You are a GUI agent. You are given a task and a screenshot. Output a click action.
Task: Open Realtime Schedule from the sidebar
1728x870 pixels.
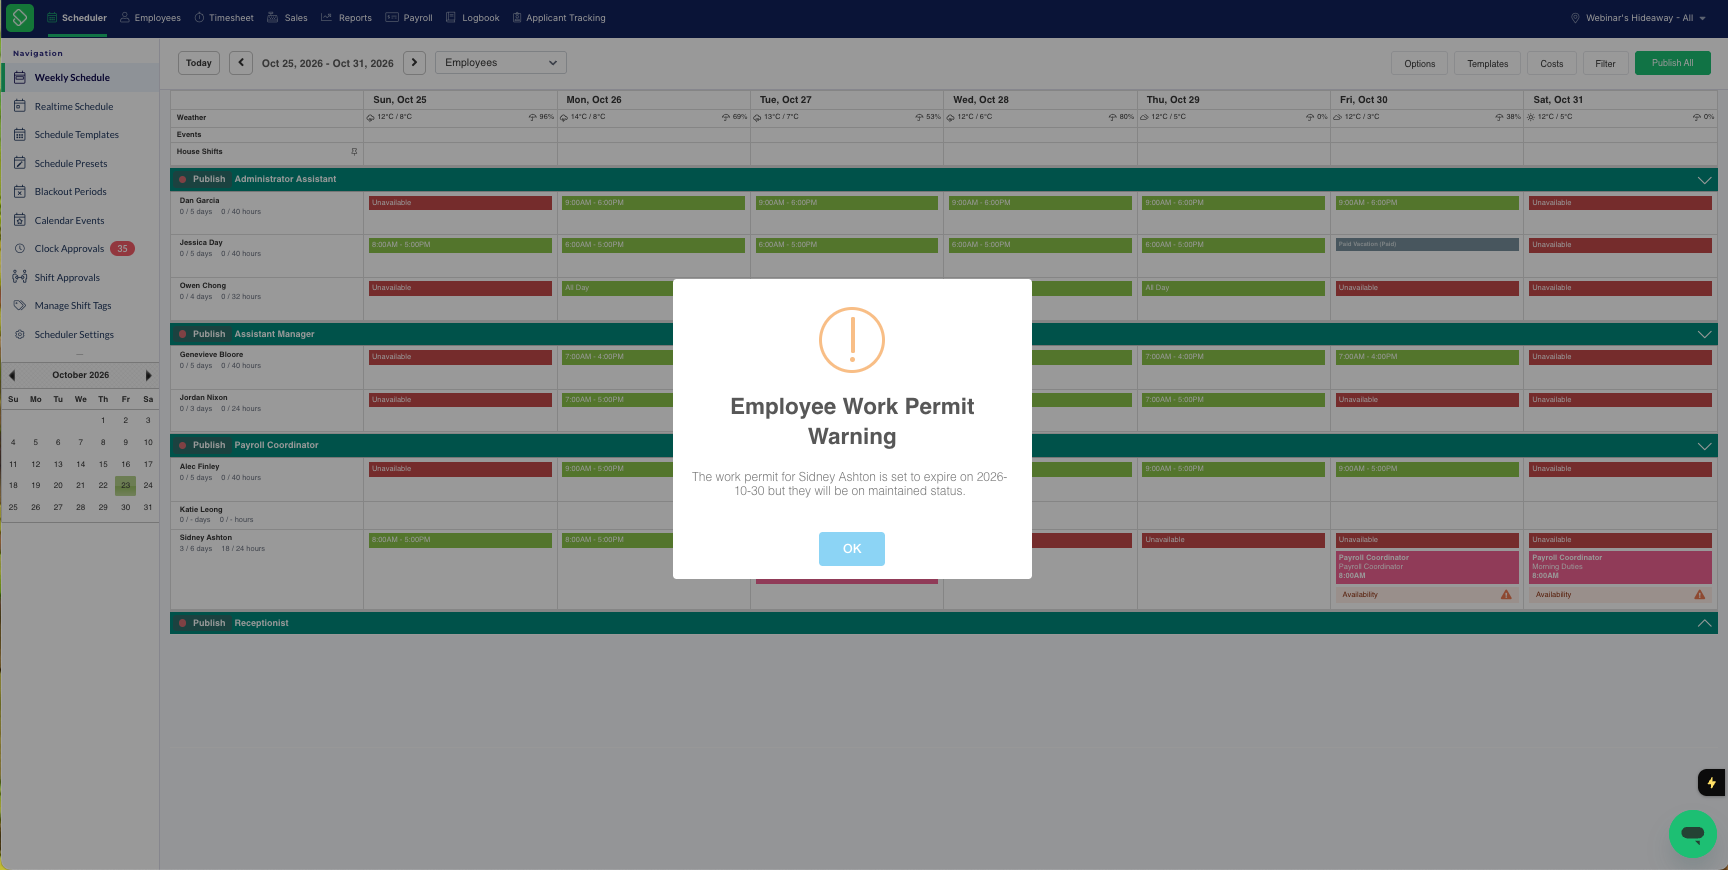73,106
